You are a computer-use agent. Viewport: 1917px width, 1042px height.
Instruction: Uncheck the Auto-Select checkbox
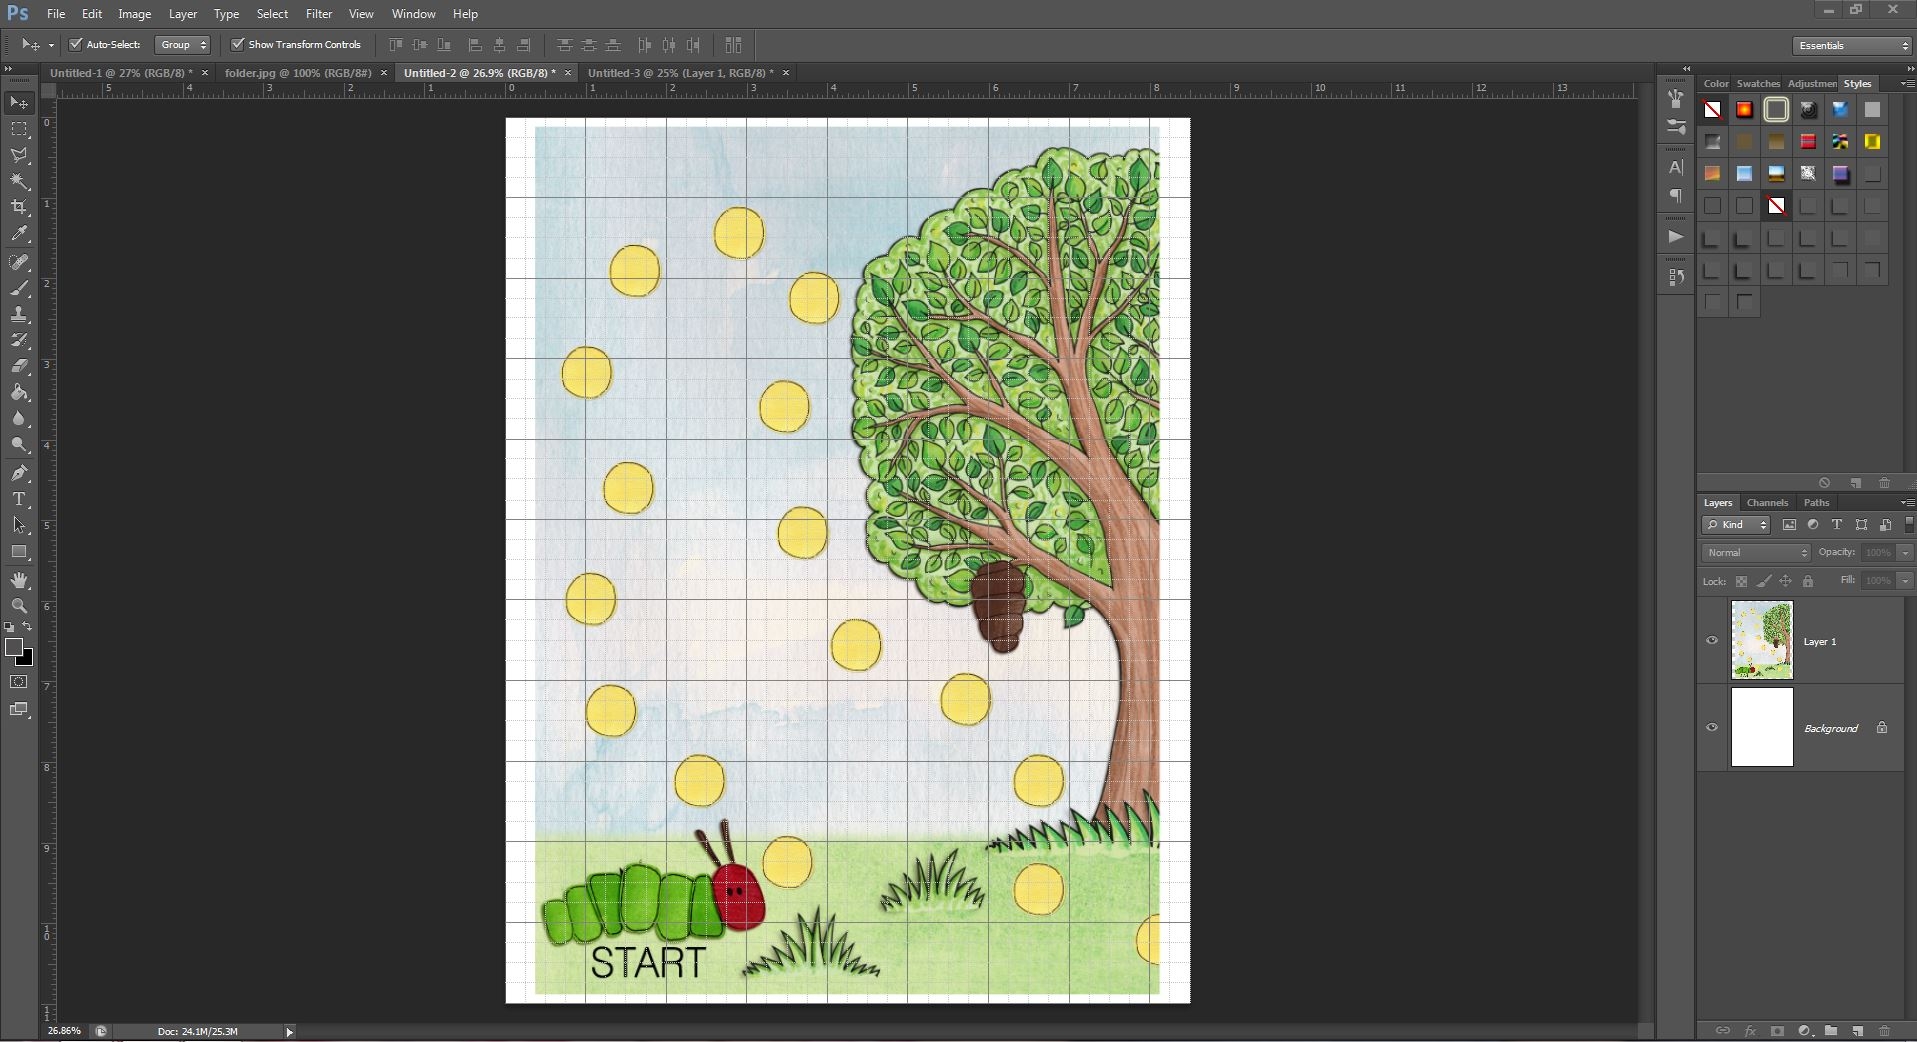coord(75,44)
